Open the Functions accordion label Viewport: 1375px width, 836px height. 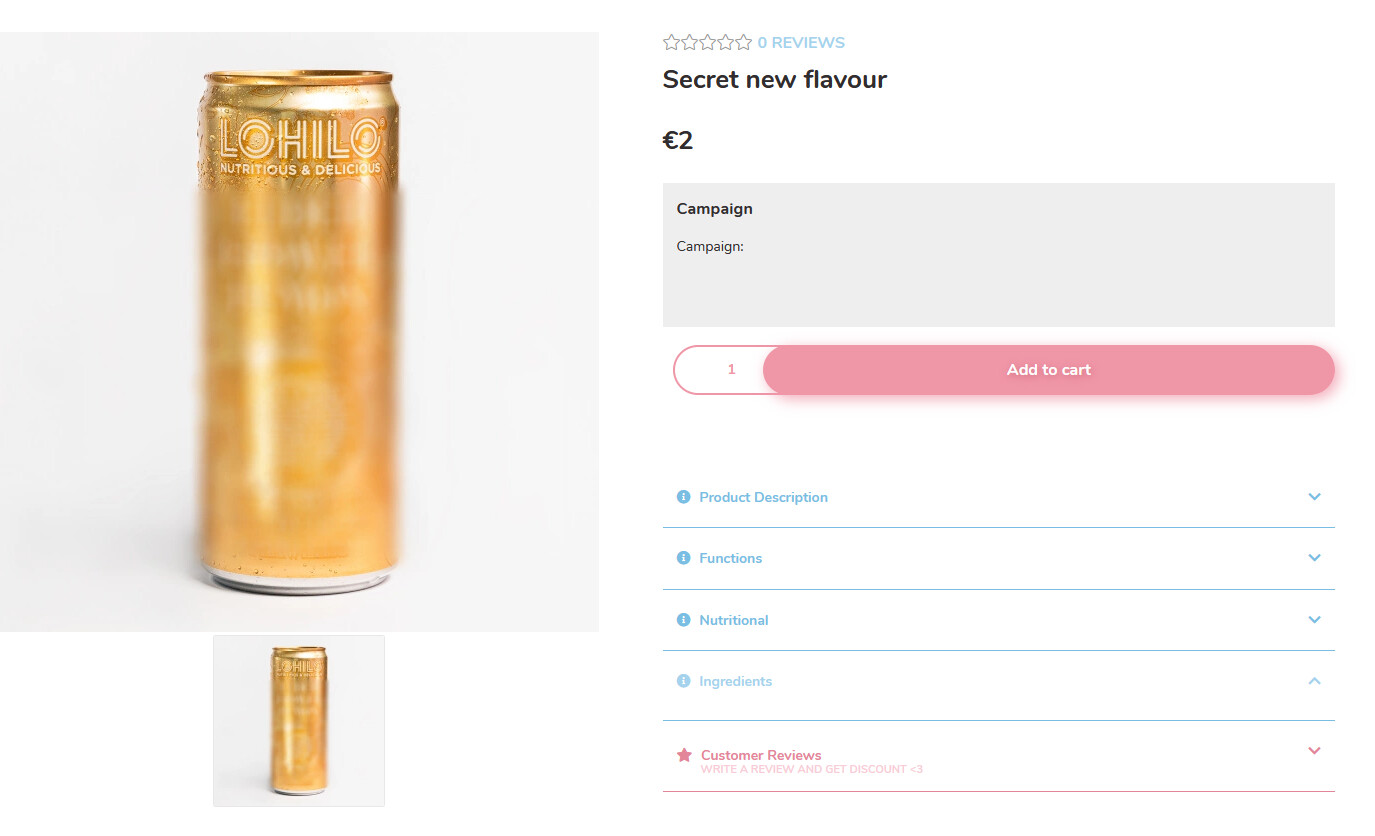(730, 558)
